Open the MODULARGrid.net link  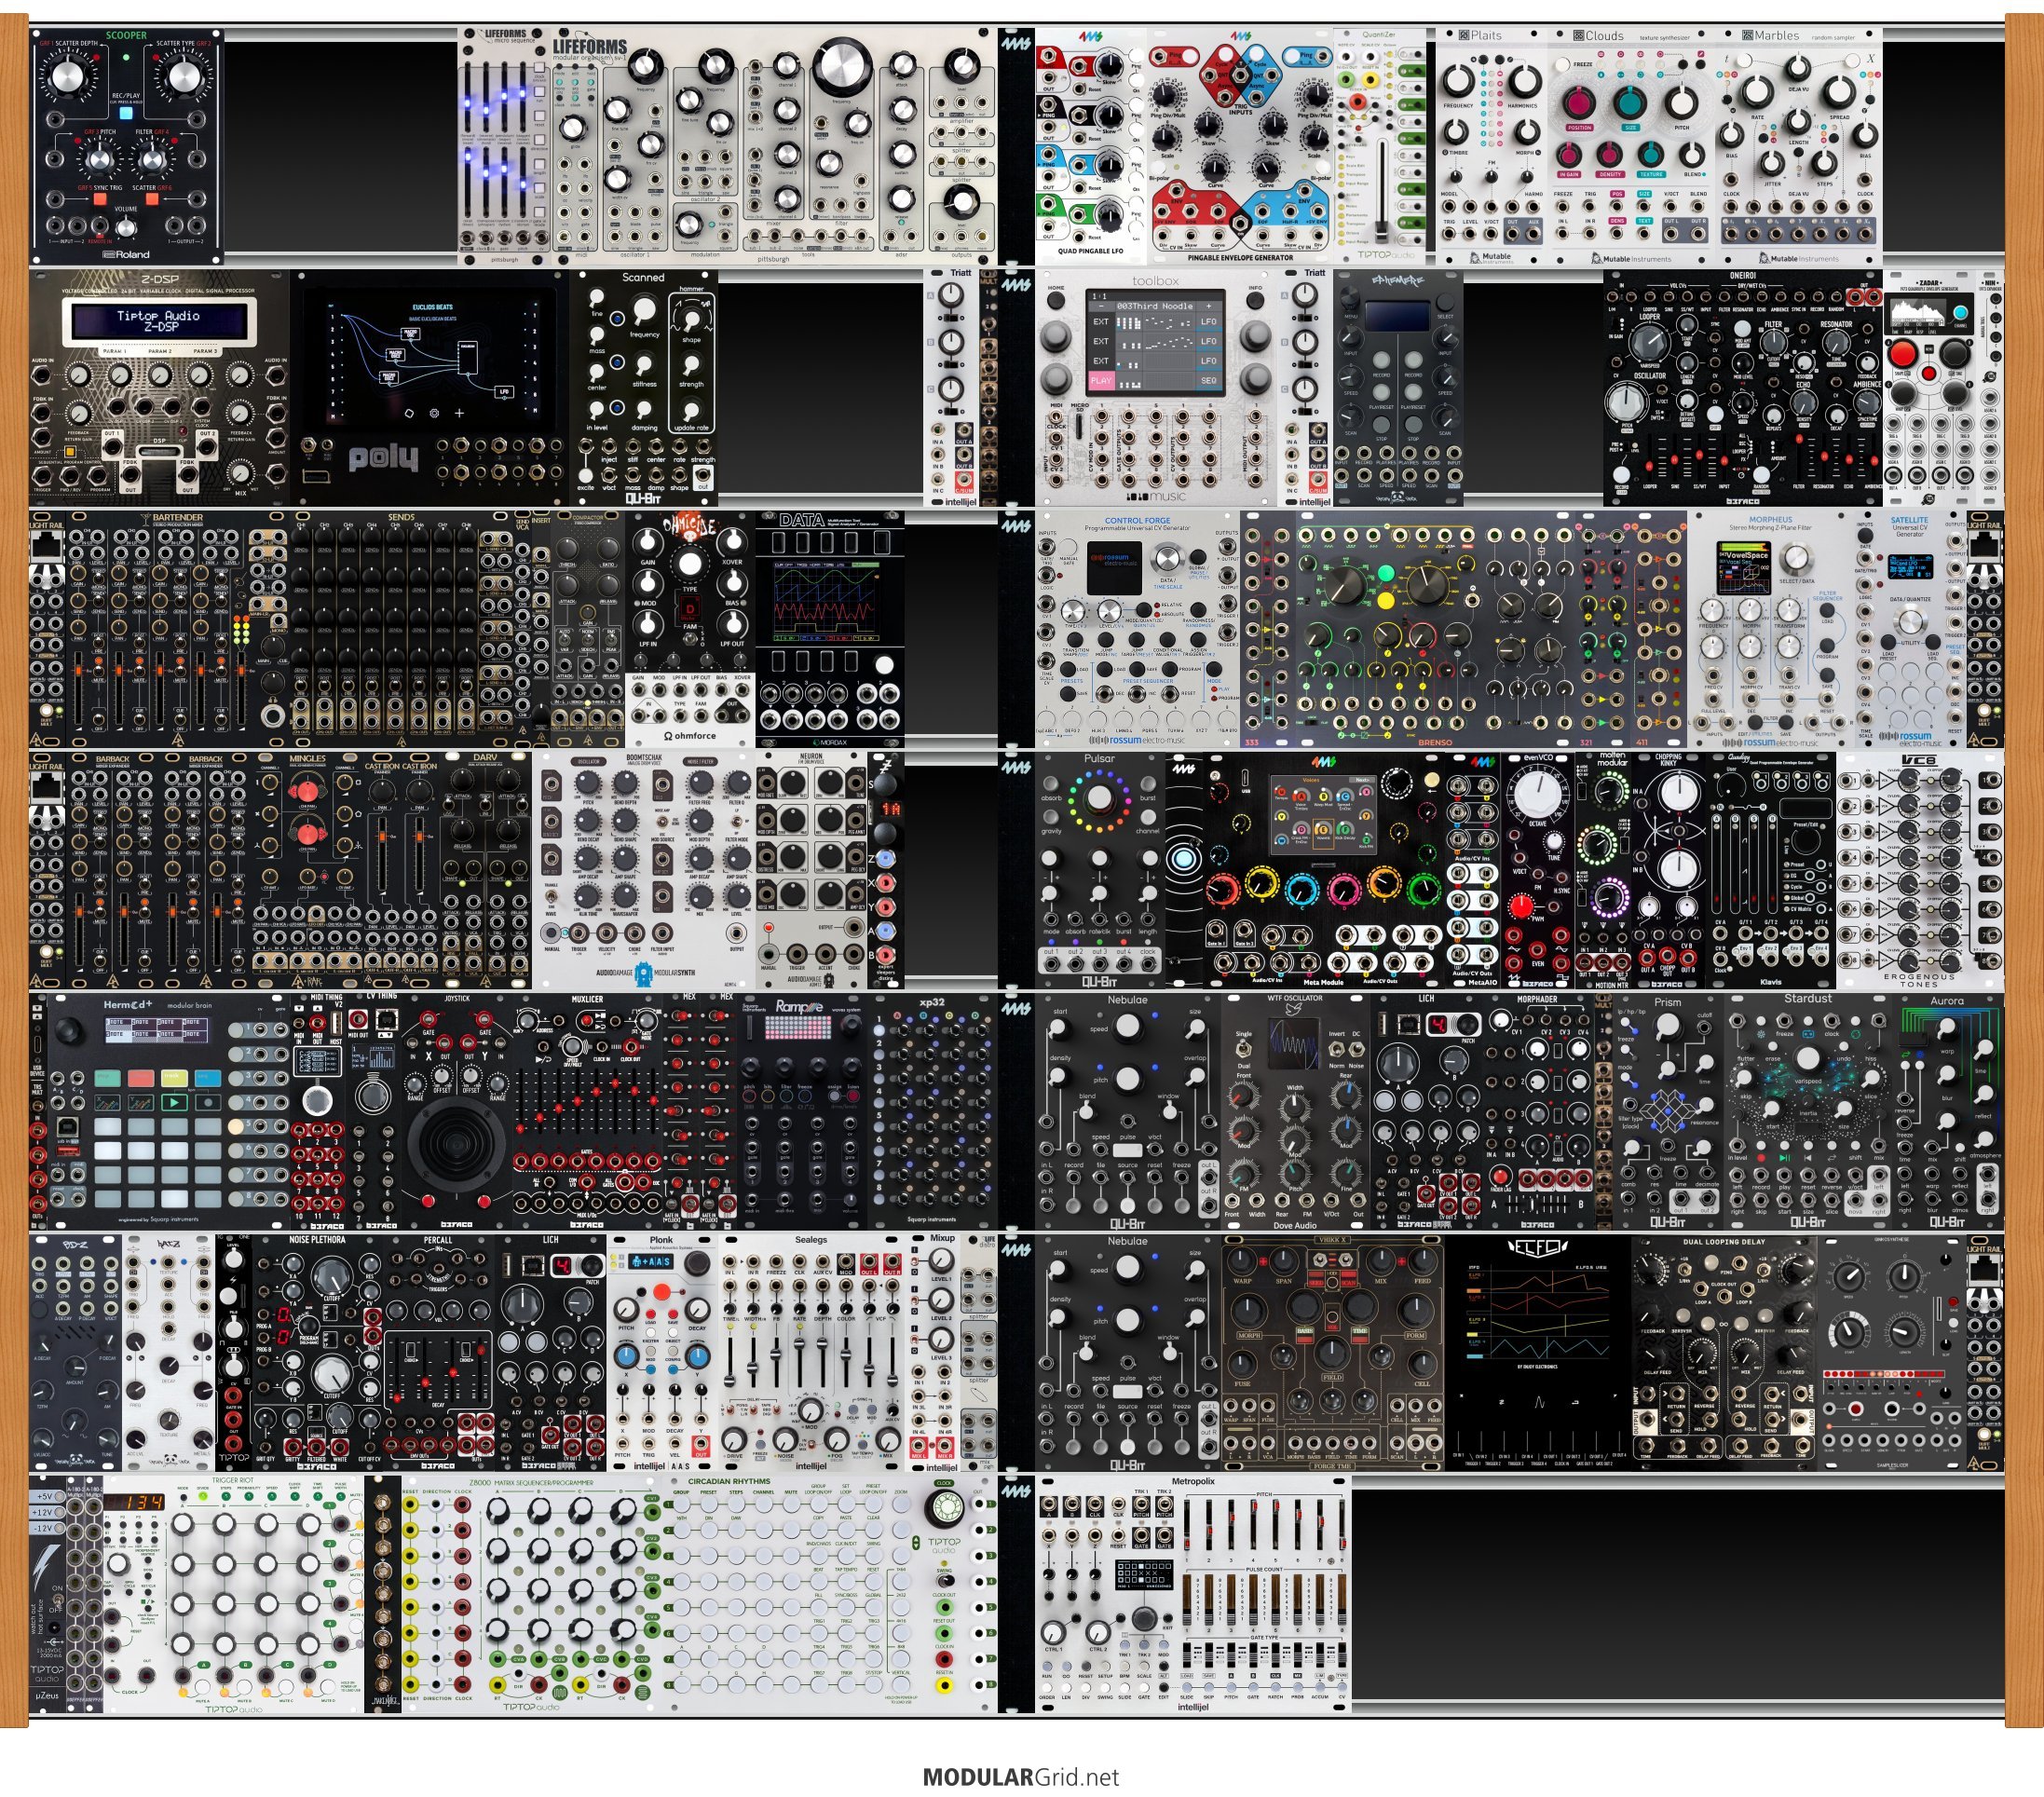tap(1021, 1777)
